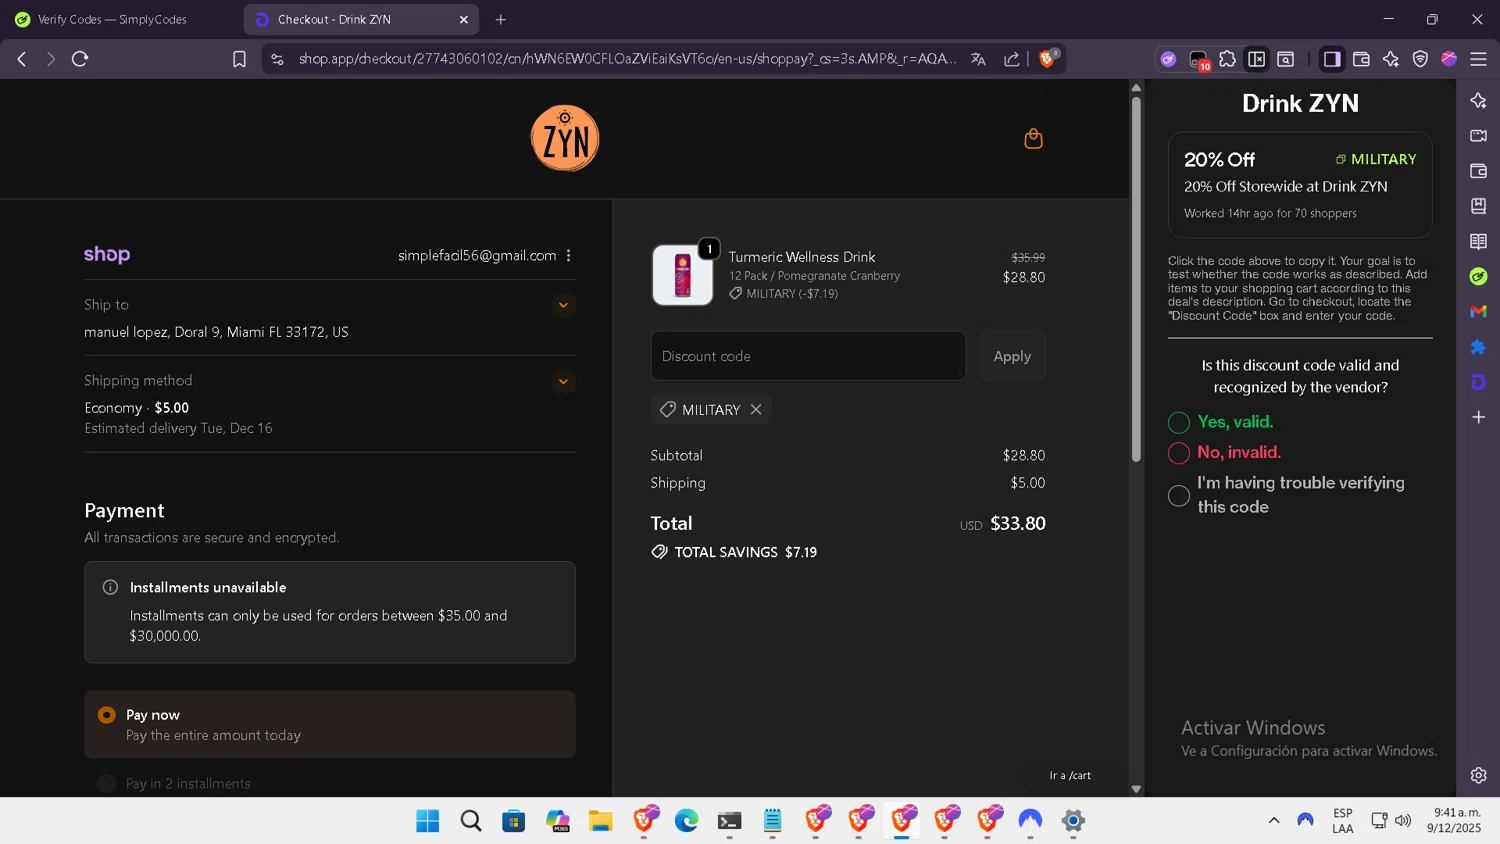This screenshot has width=1500, height=844.
Task: Open Reading list icon in the sidebar
Action: [1478, 241]
